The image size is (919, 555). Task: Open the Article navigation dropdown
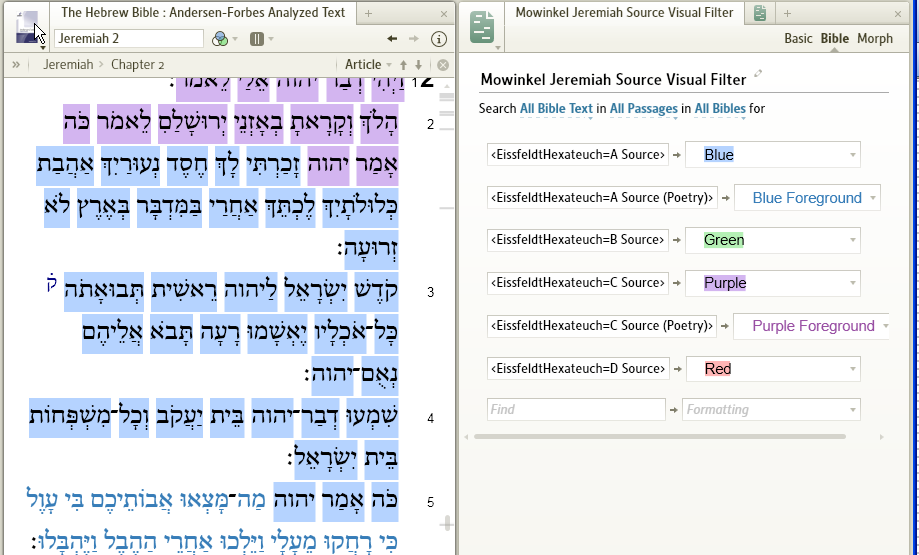click(368, 64)
